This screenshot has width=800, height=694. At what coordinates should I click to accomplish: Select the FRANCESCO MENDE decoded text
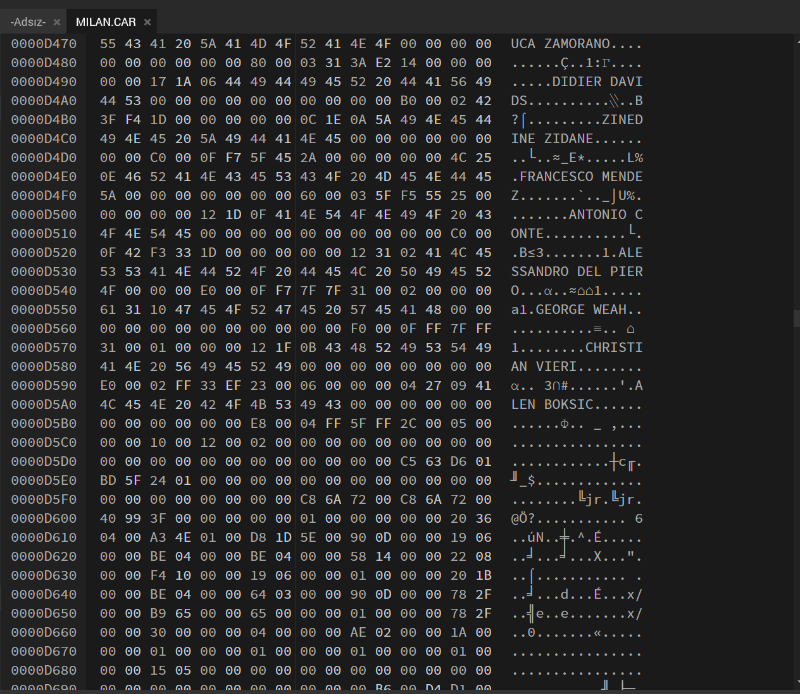(580, 177)
